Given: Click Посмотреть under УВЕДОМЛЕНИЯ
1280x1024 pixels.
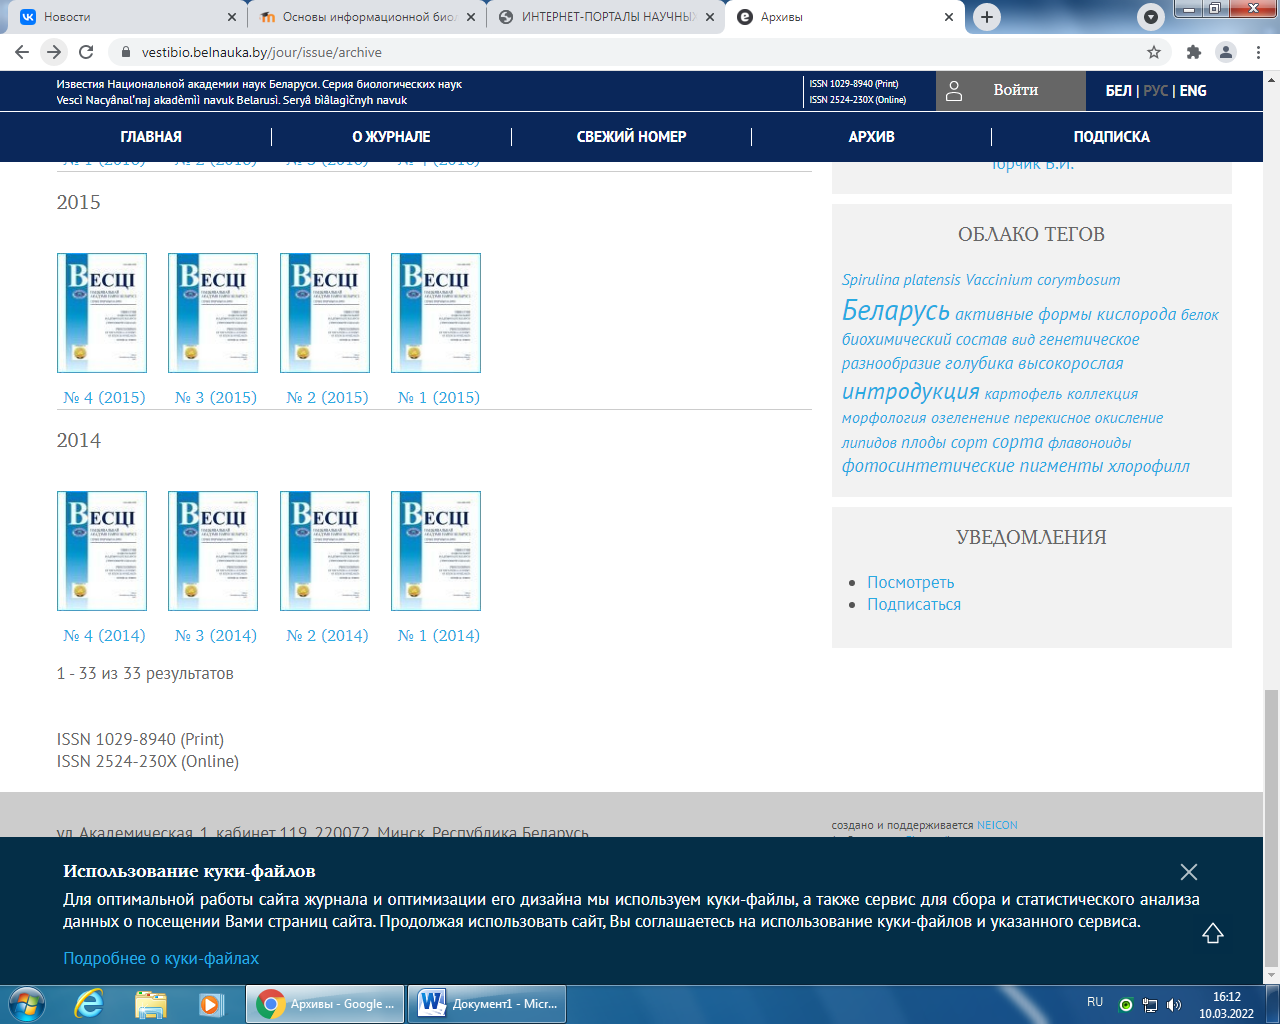Looking at the screenshot, I should click(x=910, y=582).
